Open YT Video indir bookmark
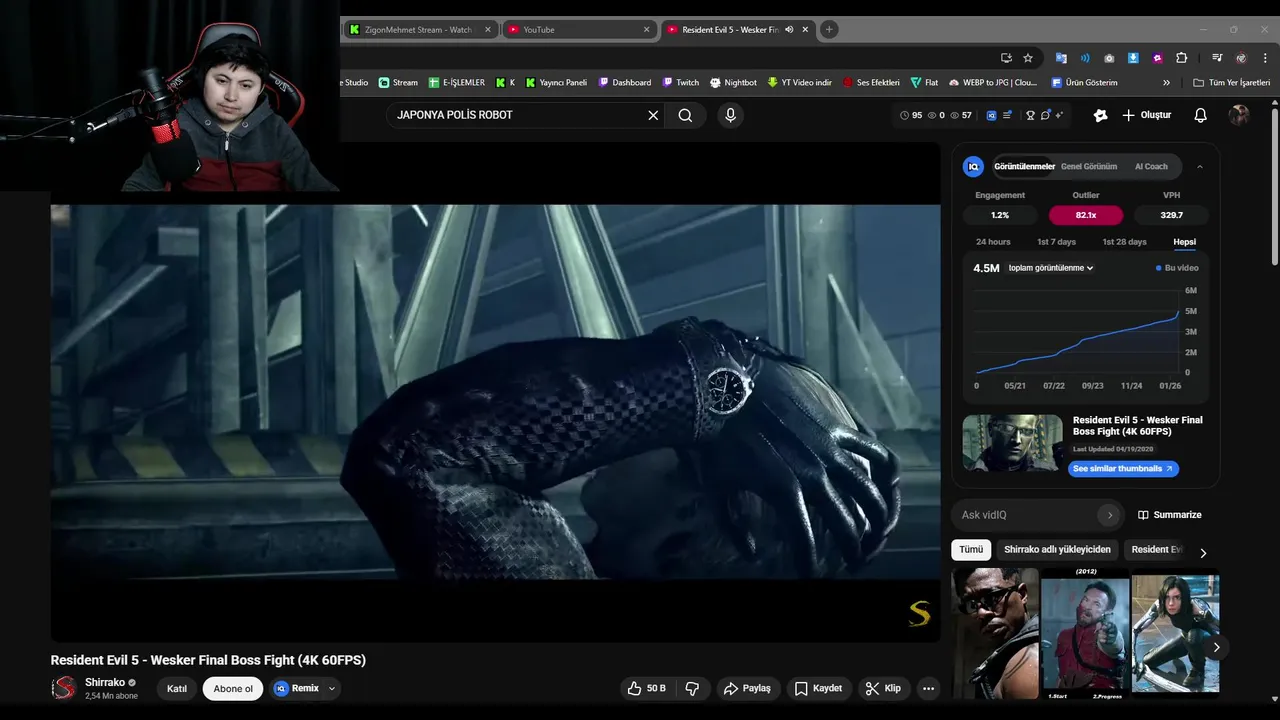Image resolution: width=1280 pixels, height=720 pixels. click(x=799, y=83)
